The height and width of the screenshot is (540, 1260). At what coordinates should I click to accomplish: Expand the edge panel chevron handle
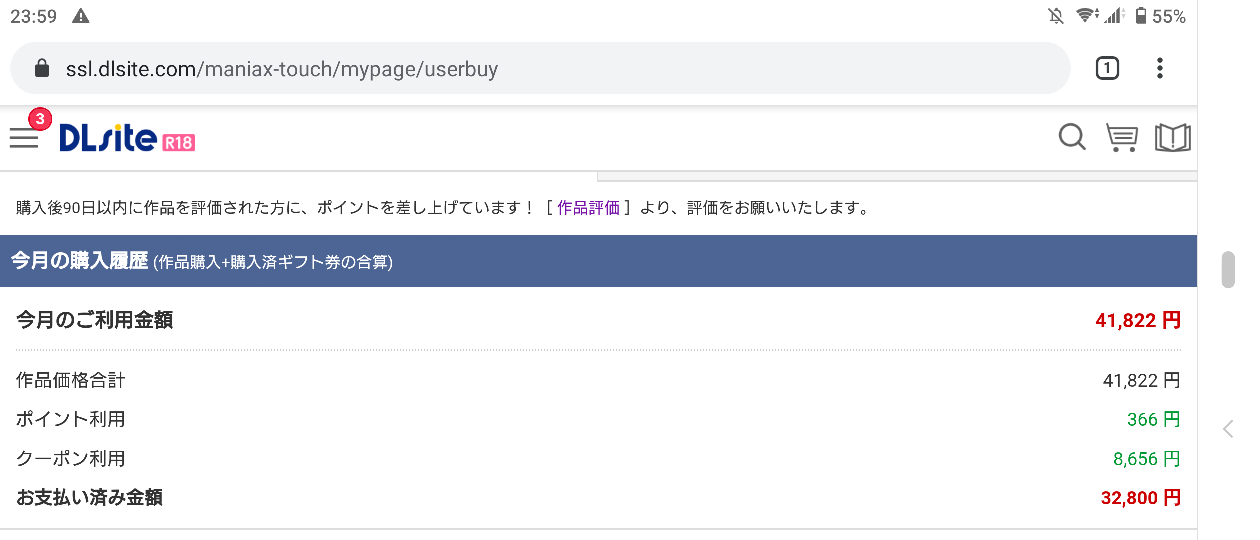click(x=1228, y=429)
